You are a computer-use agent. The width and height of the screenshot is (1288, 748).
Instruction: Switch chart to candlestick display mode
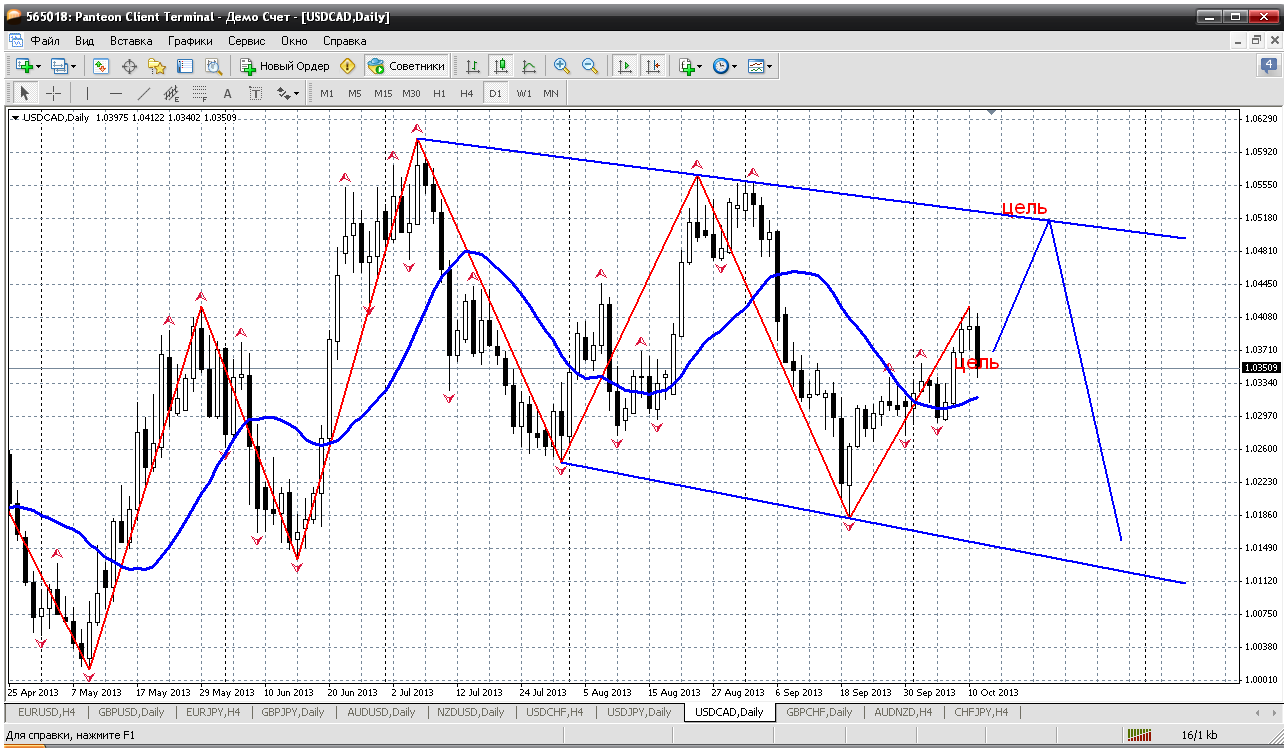pos(501,66)
